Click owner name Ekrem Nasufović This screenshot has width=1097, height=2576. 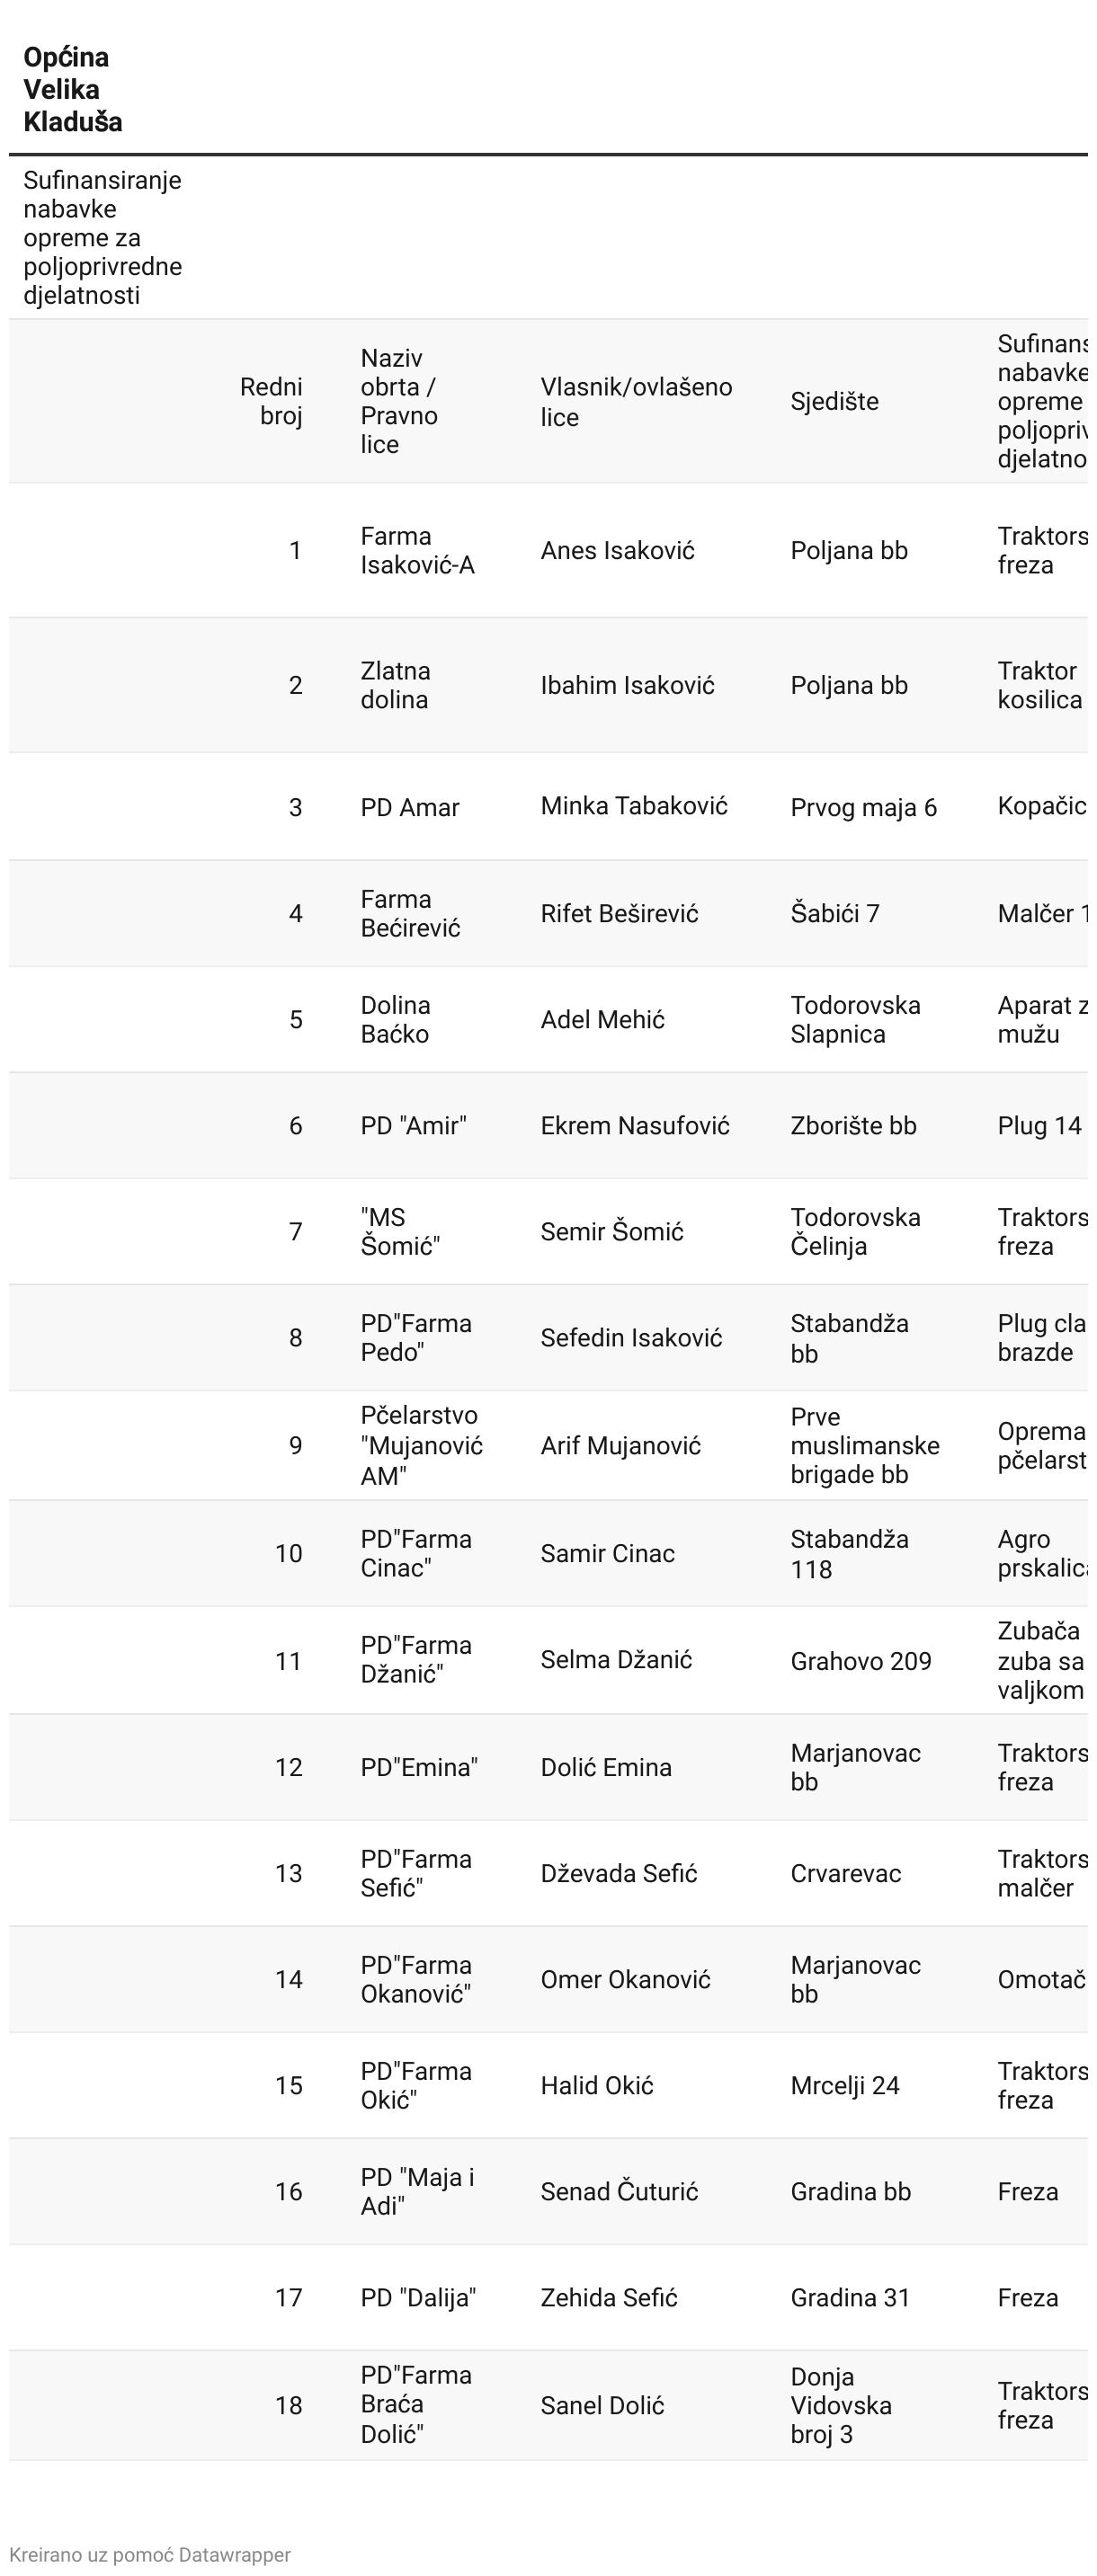pyautogui.click(x=635, y=1125)
